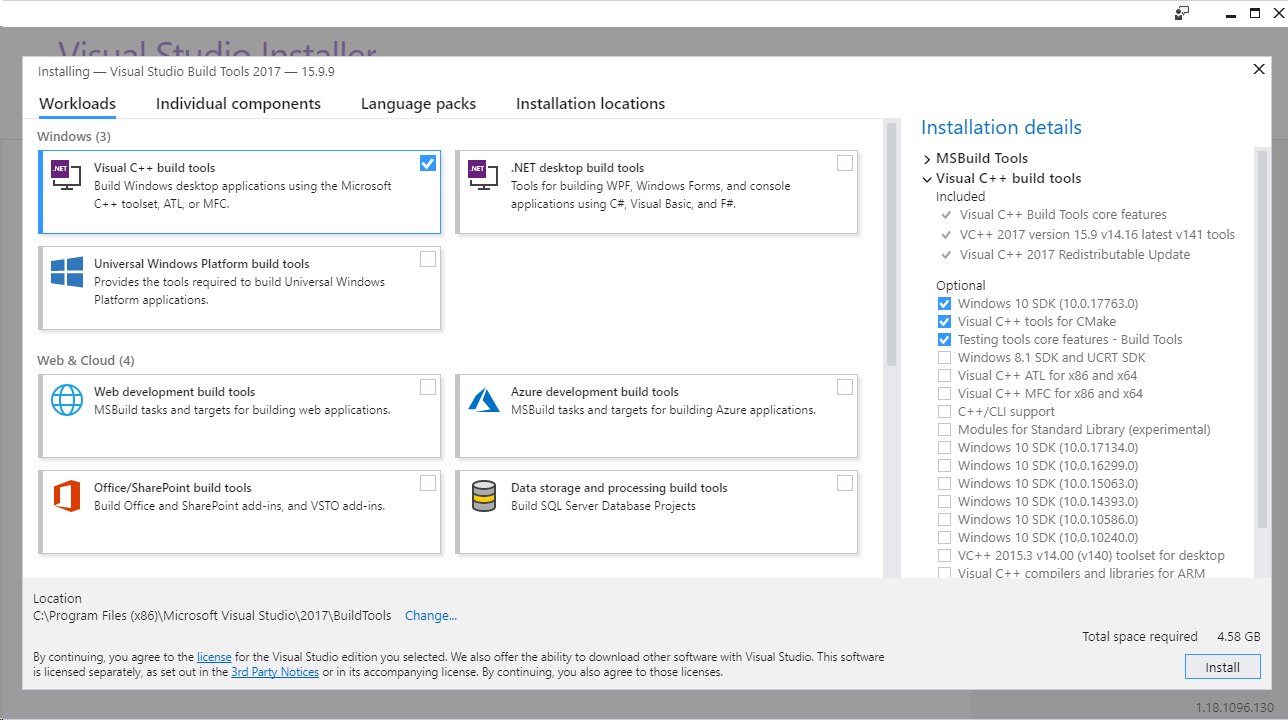This screenshot has height=720, width=1288.
Task: Click the 4.58 GB total space value
Action: (x=1238, y=637)
